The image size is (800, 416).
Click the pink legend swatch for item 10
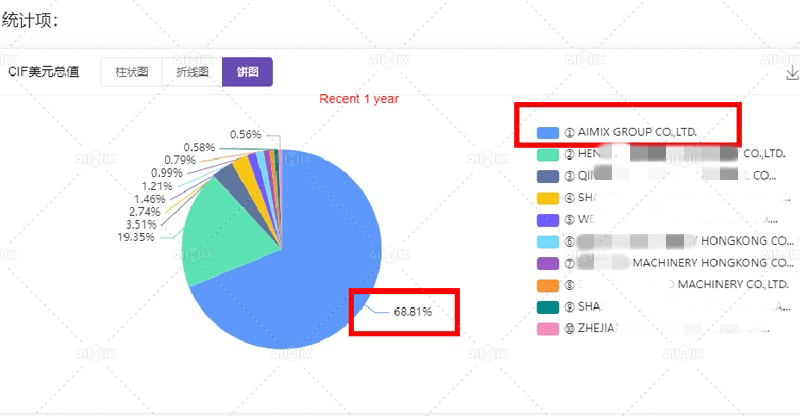pyautogui.click(x=547, y=329)
